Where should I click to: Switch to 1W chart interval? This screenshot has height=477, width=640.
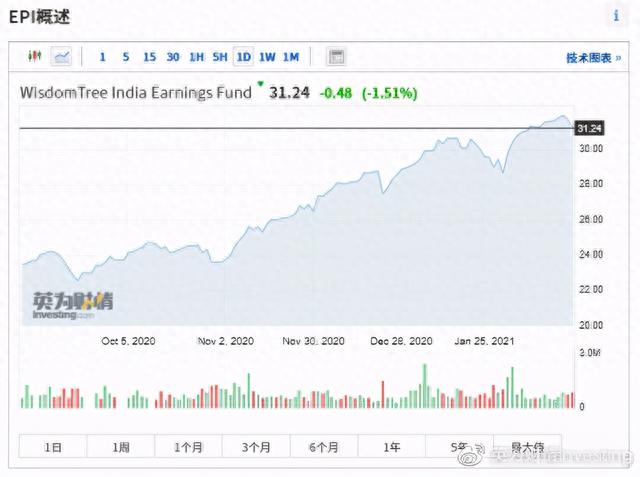[x=267, y=57]
